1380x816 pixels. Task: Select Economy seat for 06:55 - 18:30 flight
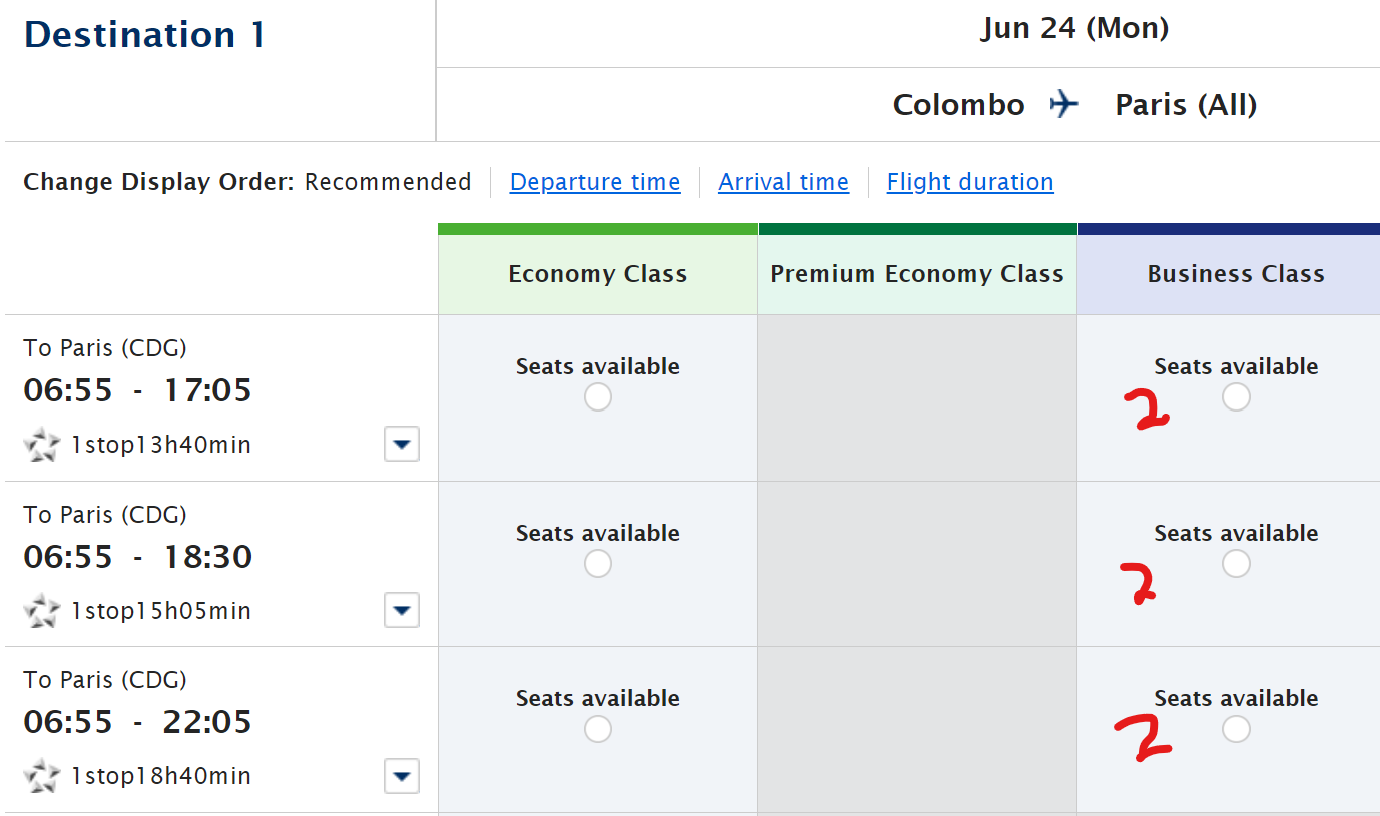pyautogui.click(x=598, y=564)
